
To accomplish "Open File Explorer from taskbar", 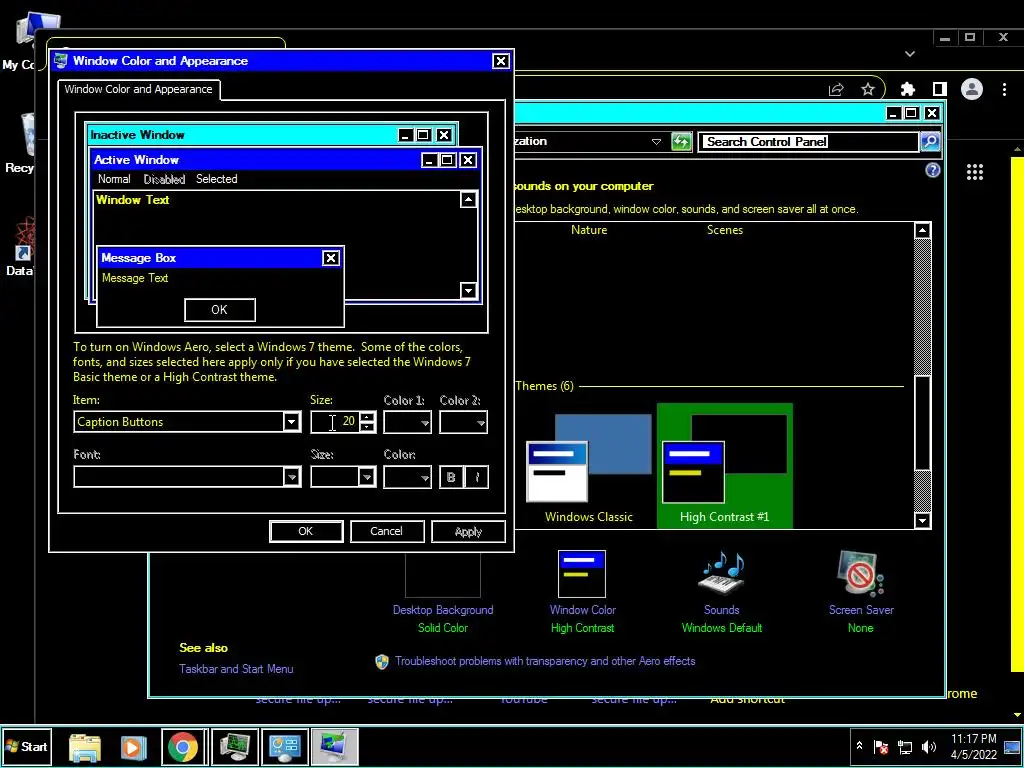I will coord(85,747).
